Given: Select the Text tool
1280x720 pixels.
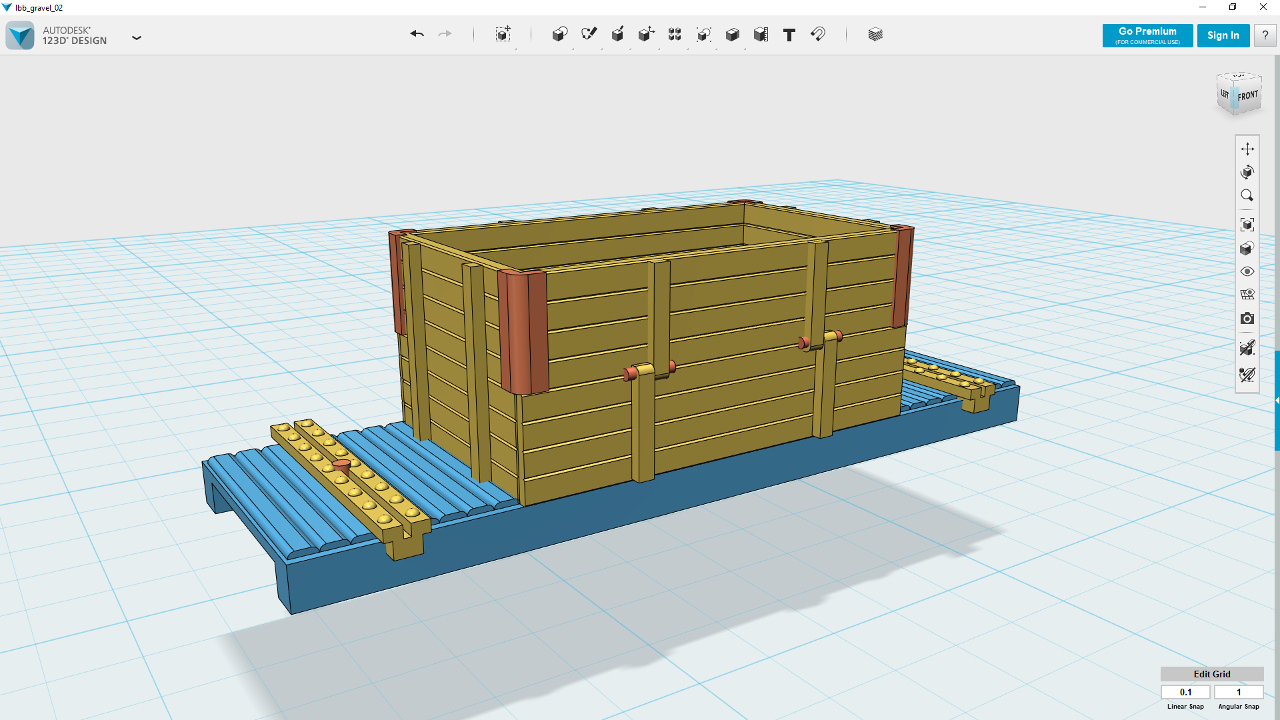Looking at the screenshot, I should click(x=789, y=34).
